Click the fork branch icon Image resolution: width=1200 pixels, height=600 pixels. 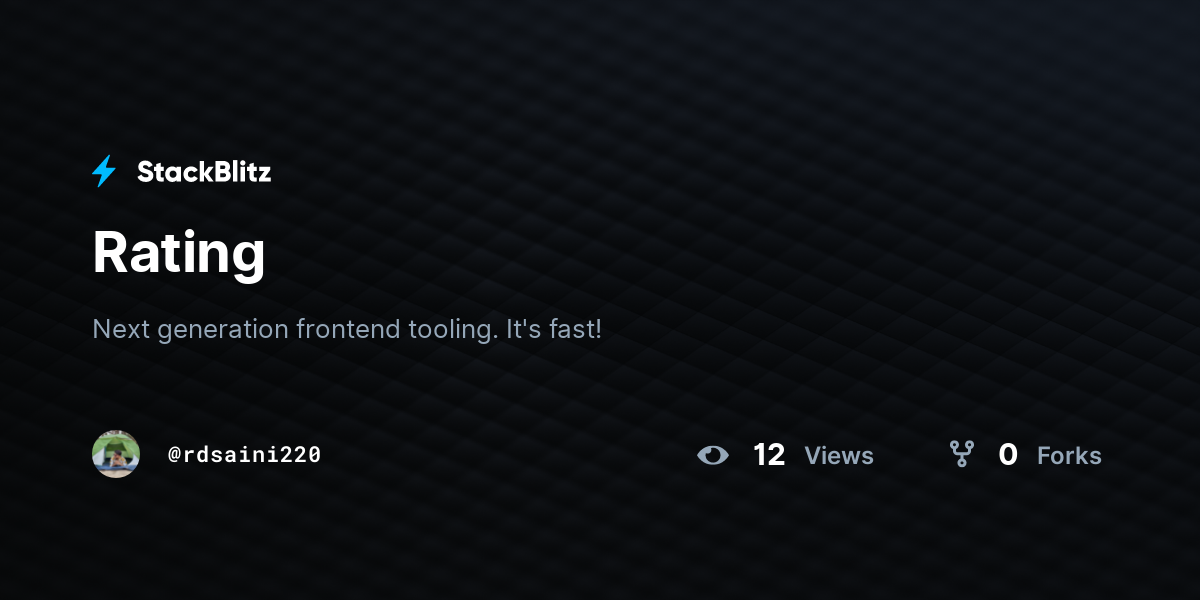[x=962, y=455]
